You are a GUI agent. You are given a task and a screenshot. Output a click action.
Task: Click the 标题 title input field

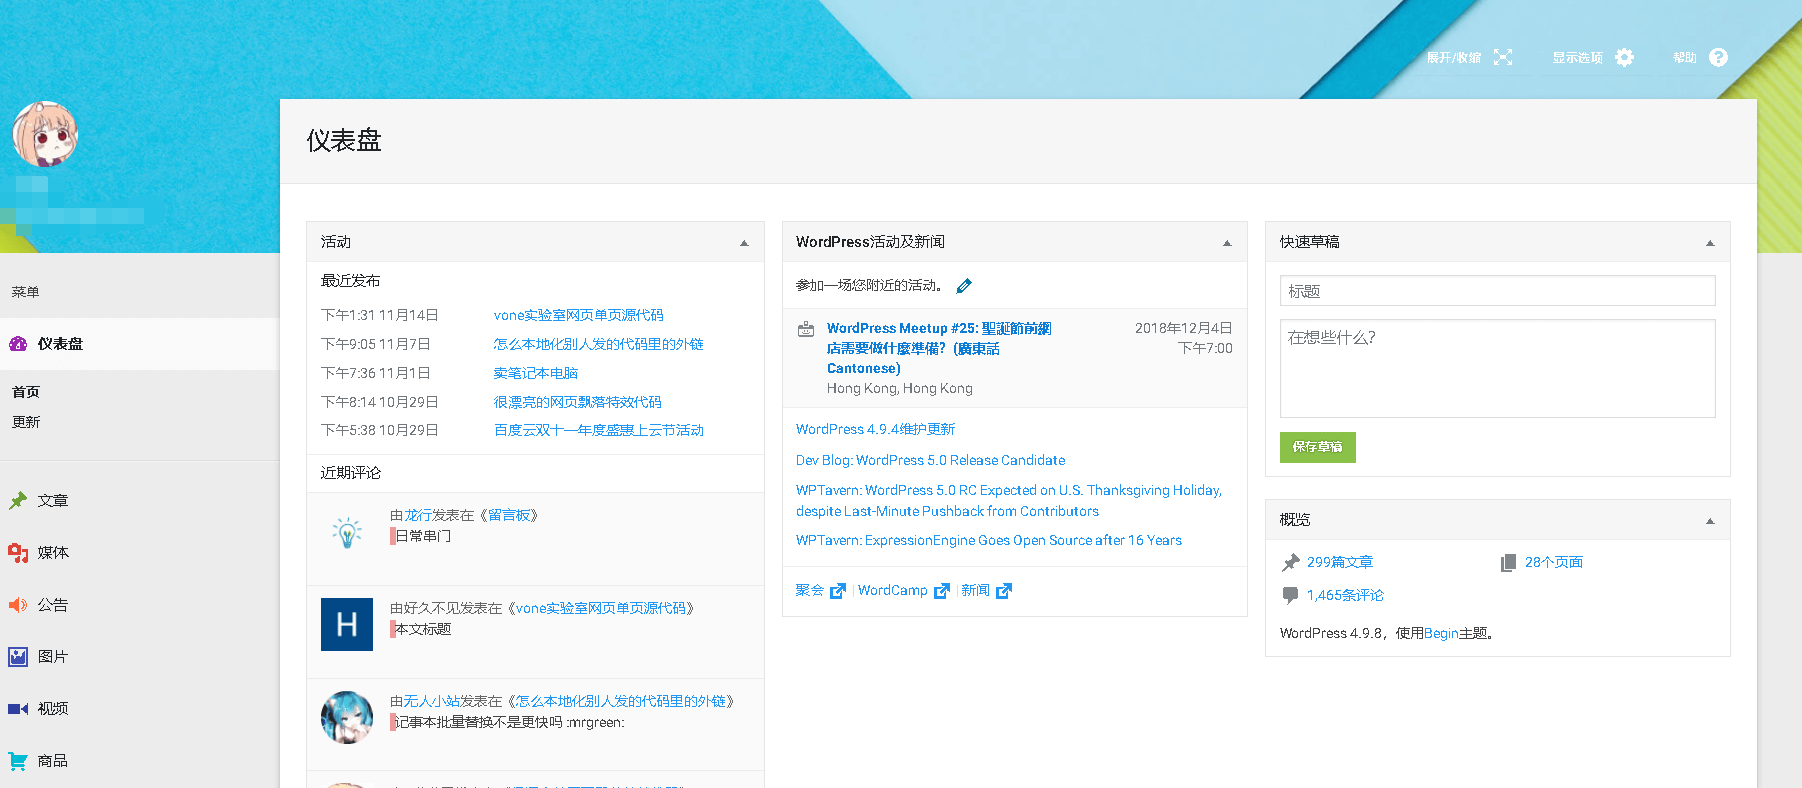[x=1496, y=291]
